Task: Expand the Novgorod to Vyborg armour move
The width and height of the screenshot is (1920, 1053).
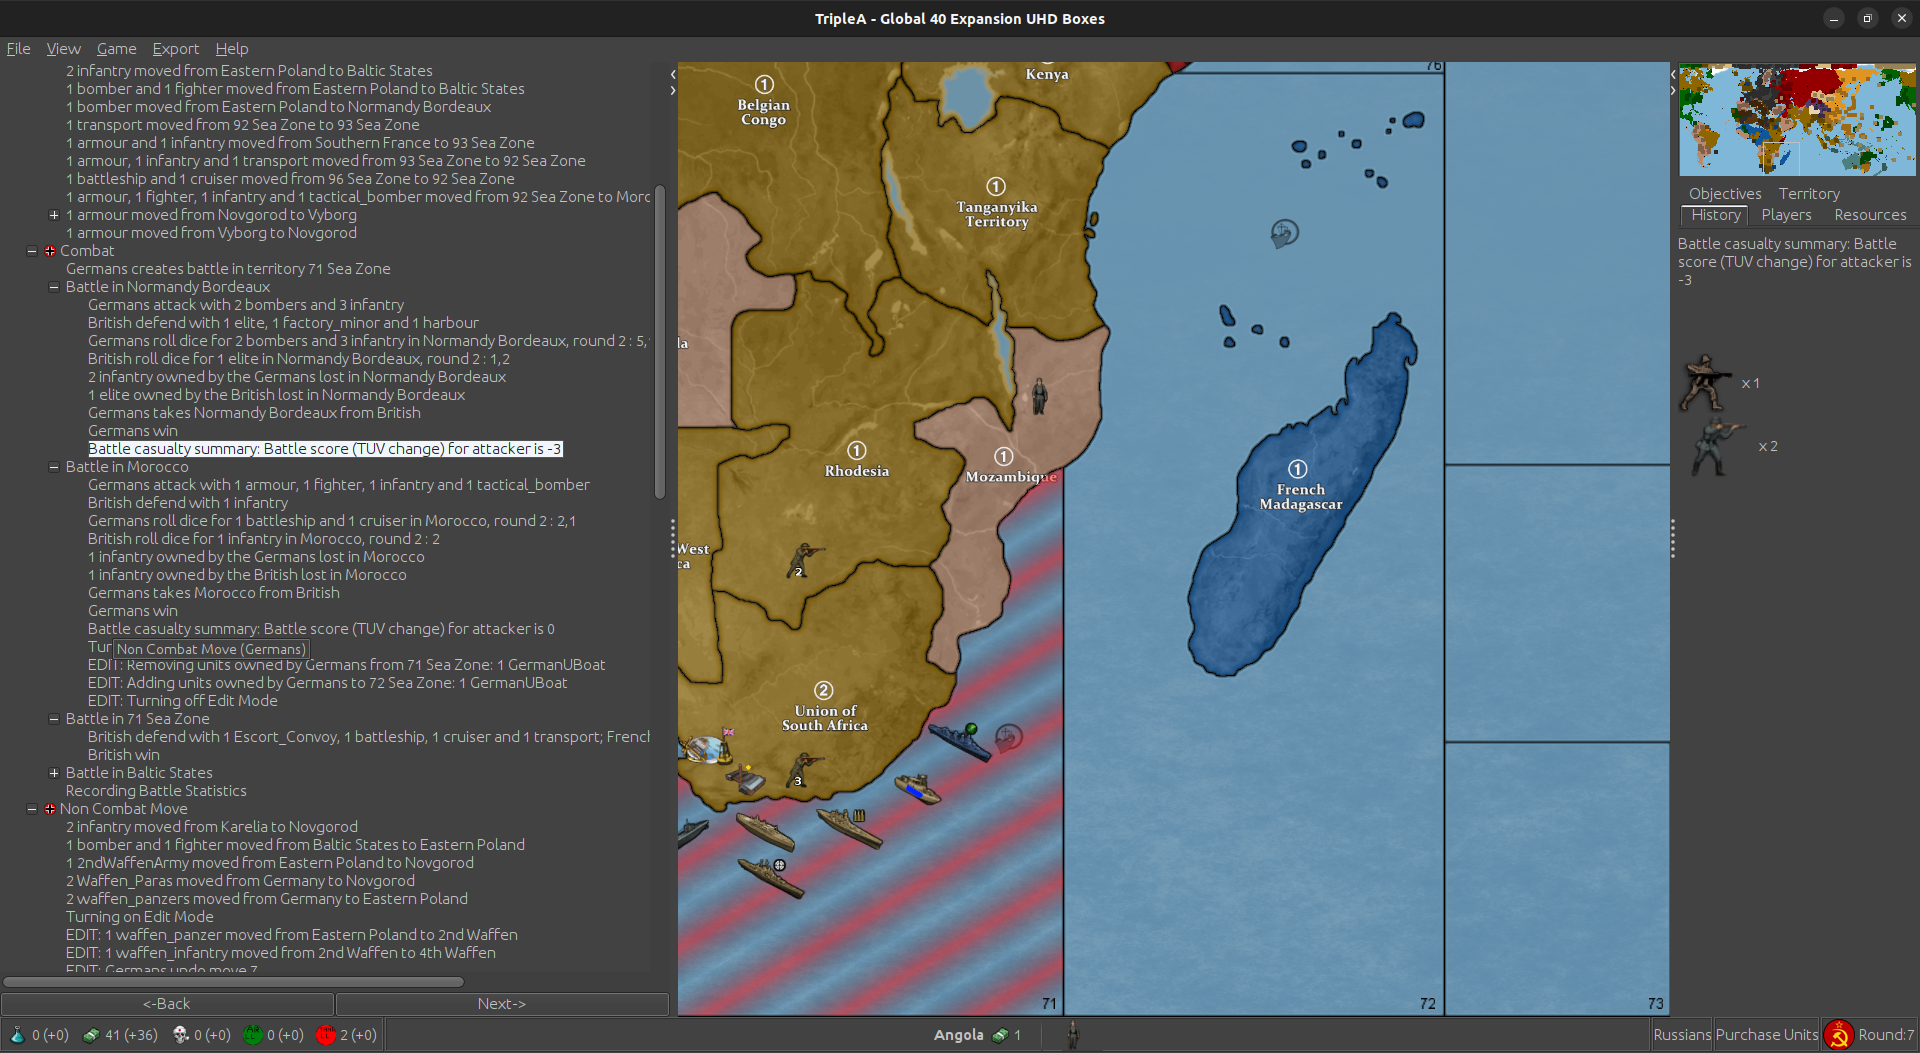Action: (54, 215)
